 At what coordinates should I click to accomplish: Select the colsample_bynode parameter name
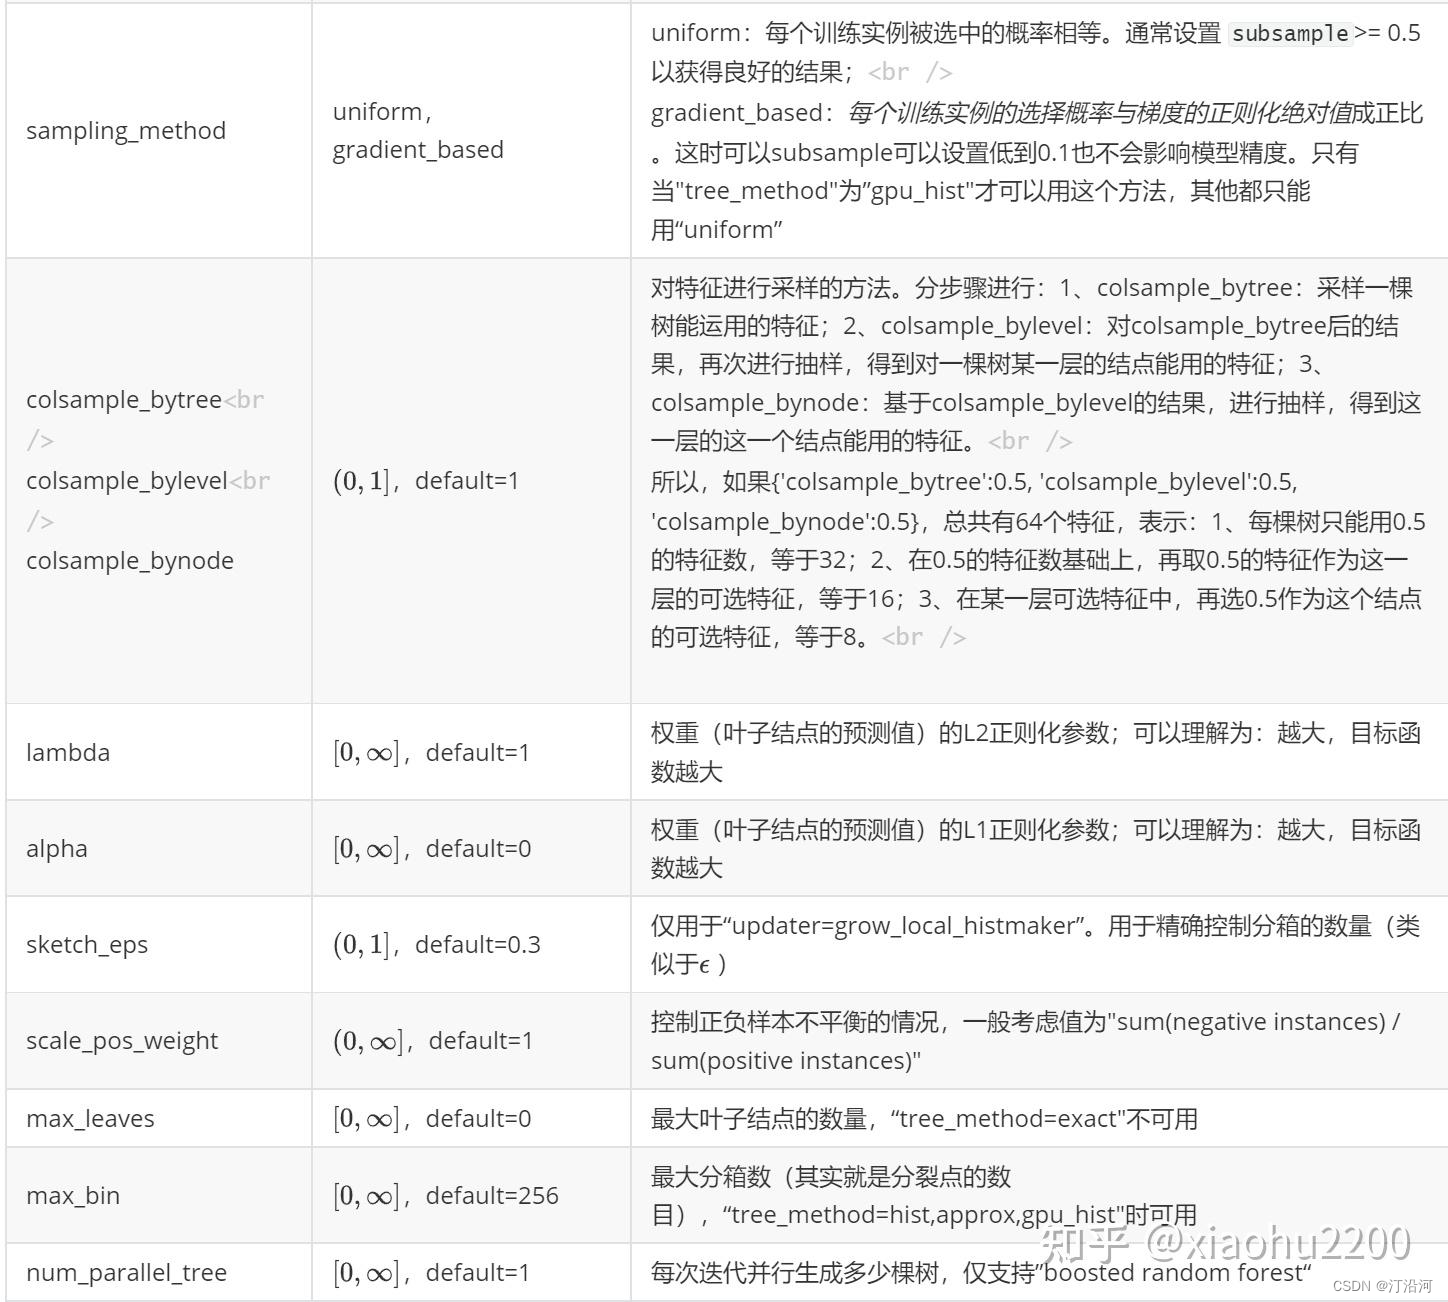coord(130,560)
